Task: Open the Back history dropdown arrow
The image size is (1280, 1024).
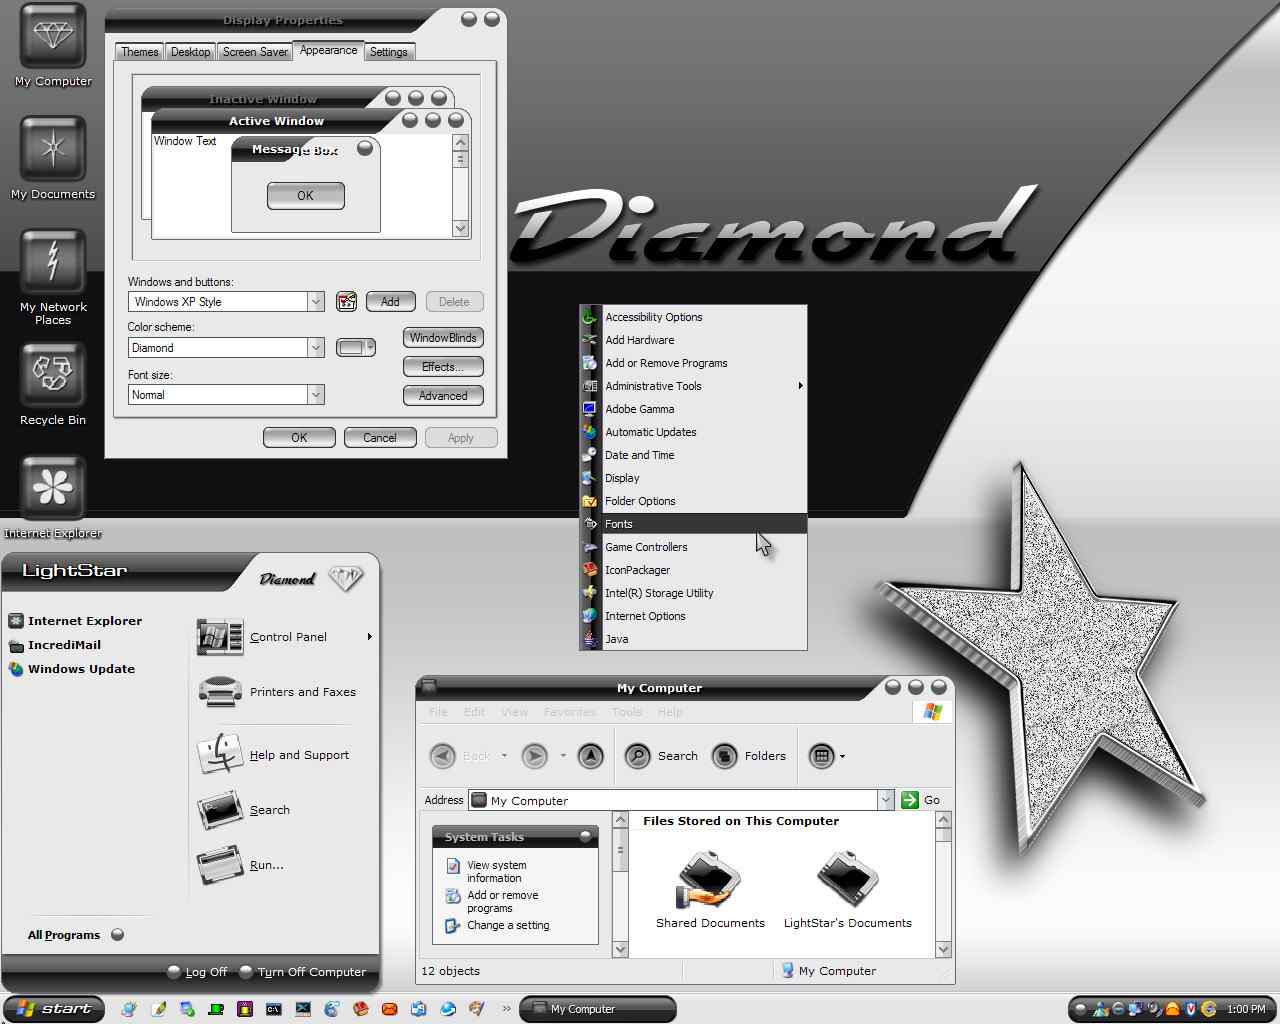Action: pyautogui.click(x=504, y=756)
